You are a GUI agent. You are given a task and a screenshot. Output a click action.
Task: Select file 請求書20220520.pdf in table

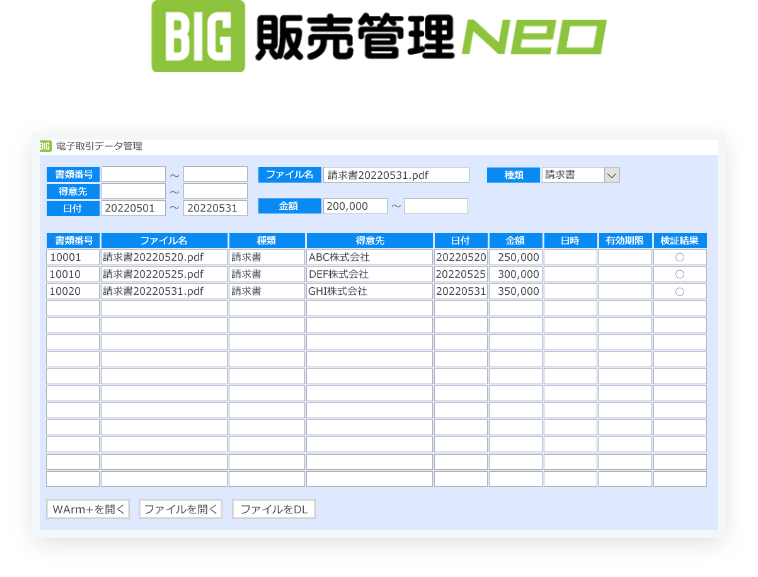coord(164,257)
